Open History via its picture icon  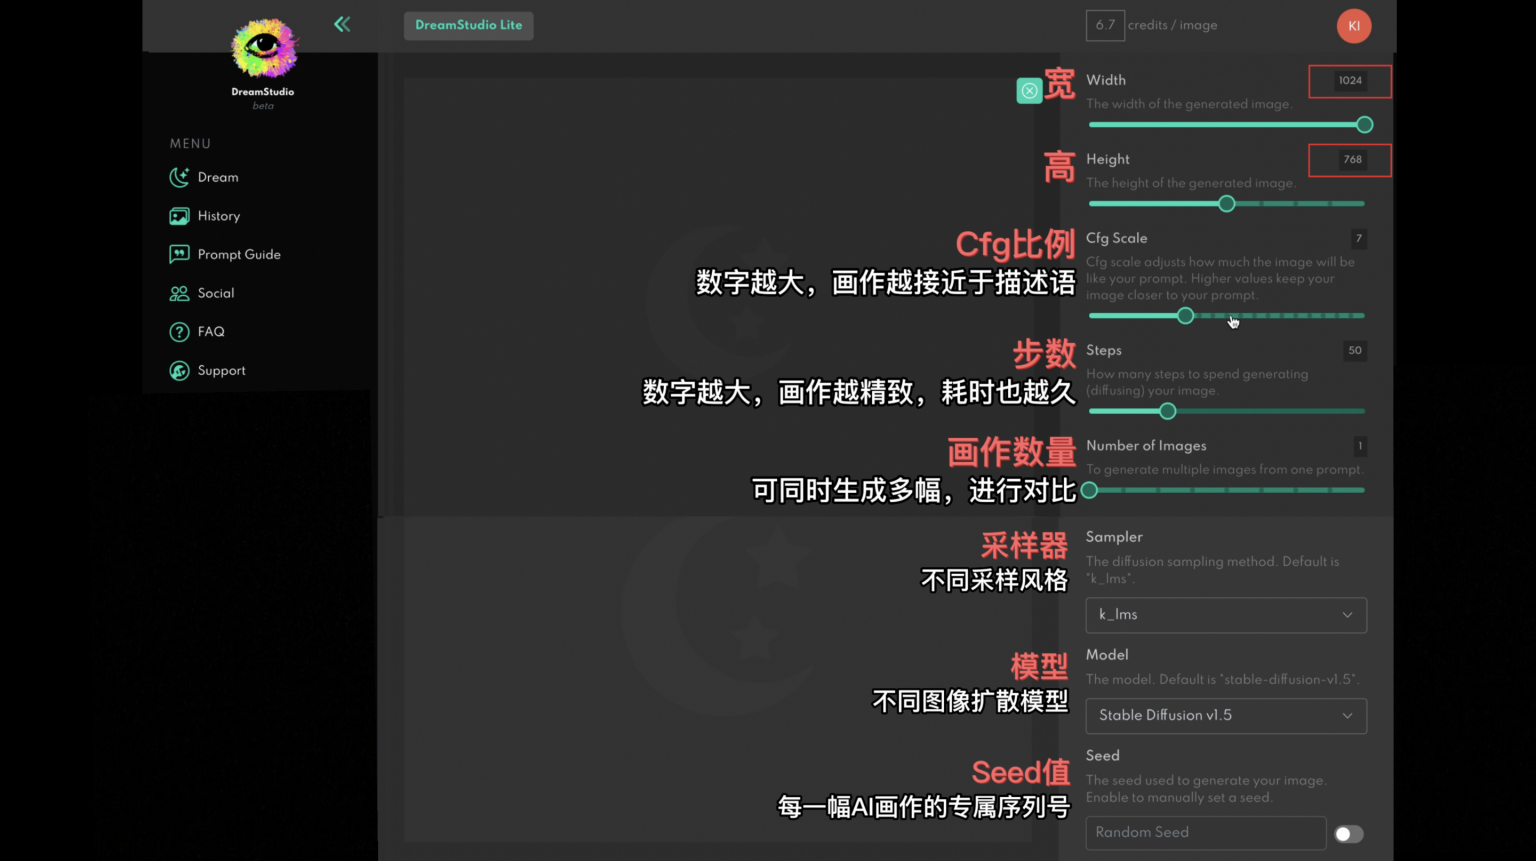pos(179,216)
